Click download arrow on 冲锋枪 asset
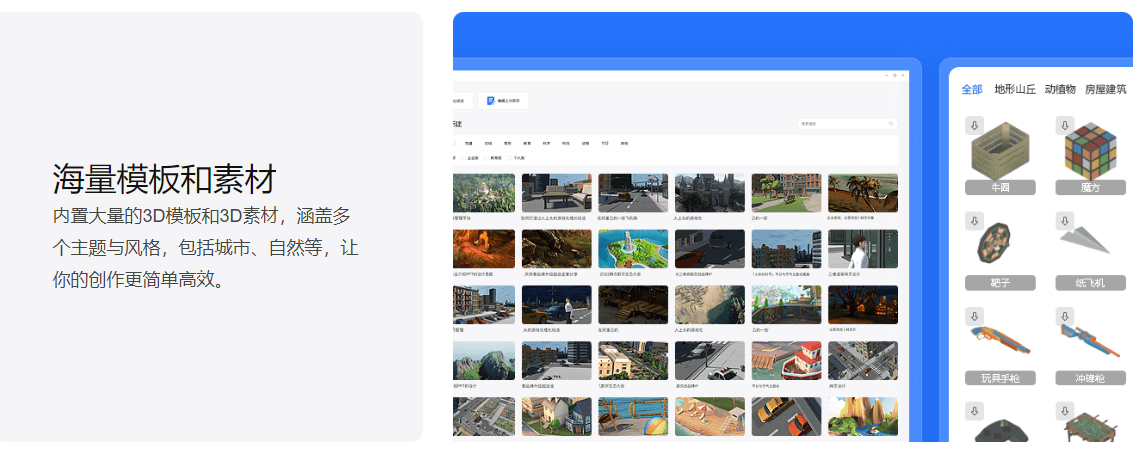 (1064, 316)
